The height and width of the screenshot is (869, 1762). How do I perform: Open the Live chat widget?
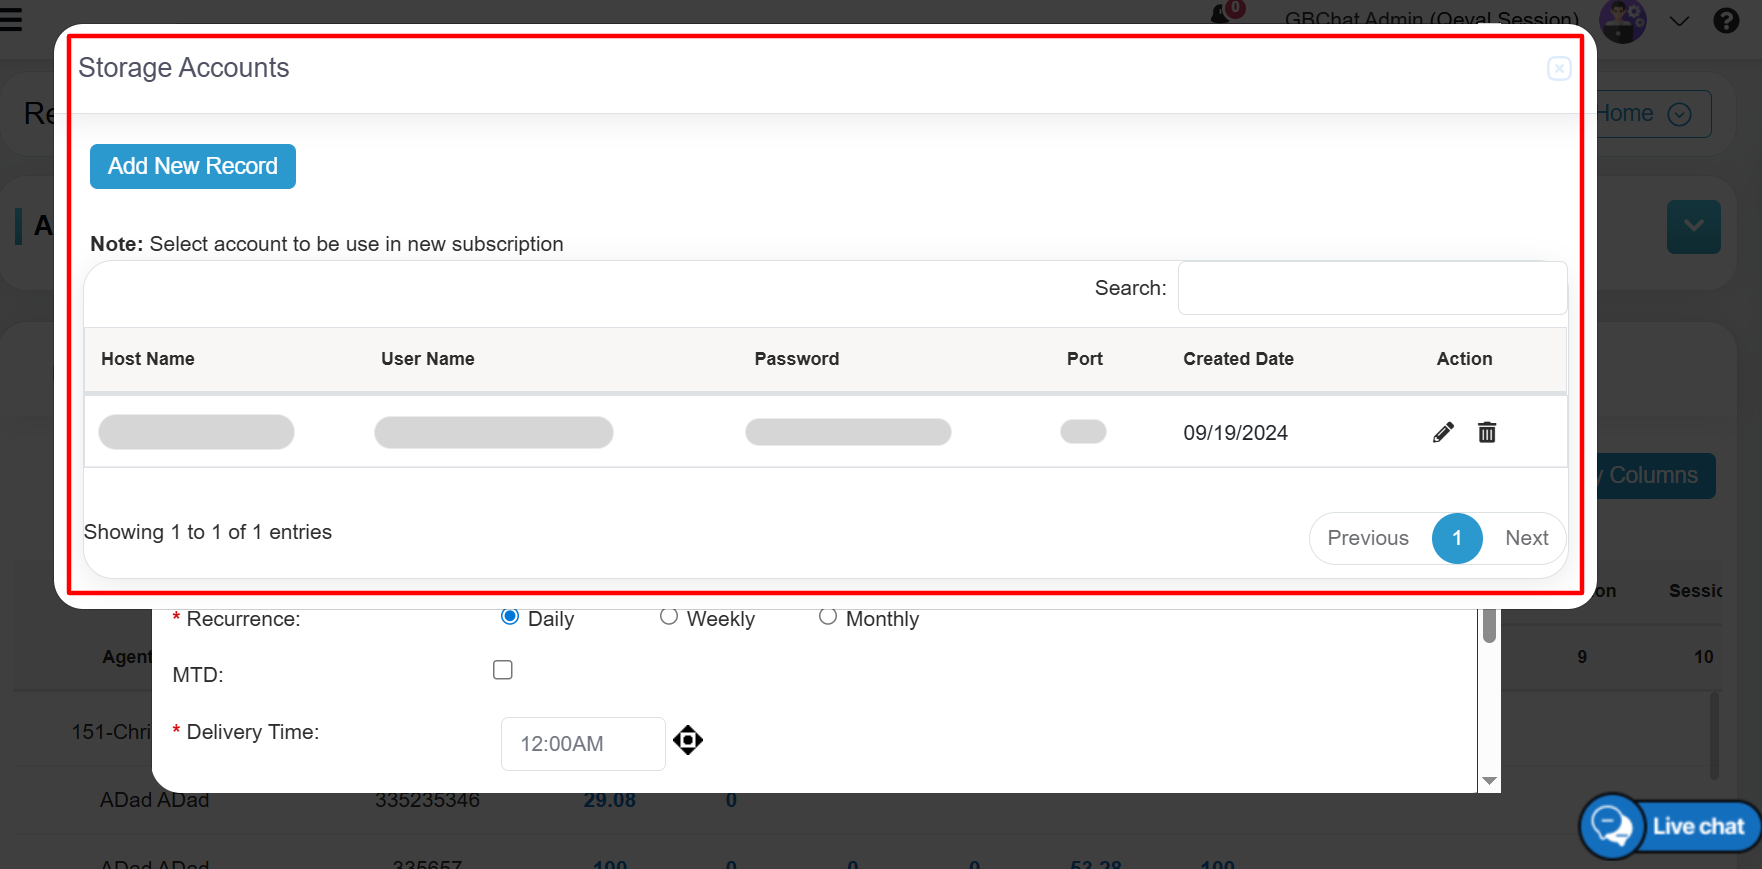1670,826
